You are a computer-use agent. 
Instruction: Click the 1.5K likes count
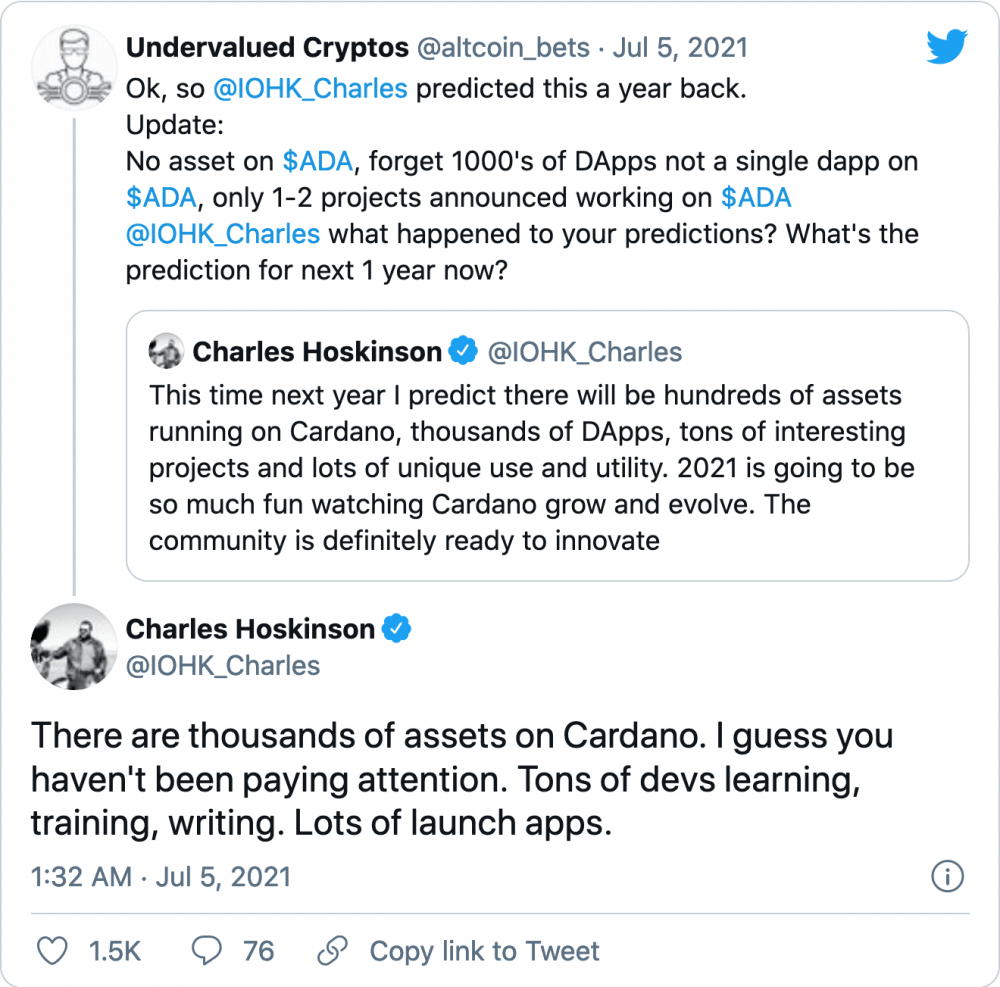click(x=115, y=951)
